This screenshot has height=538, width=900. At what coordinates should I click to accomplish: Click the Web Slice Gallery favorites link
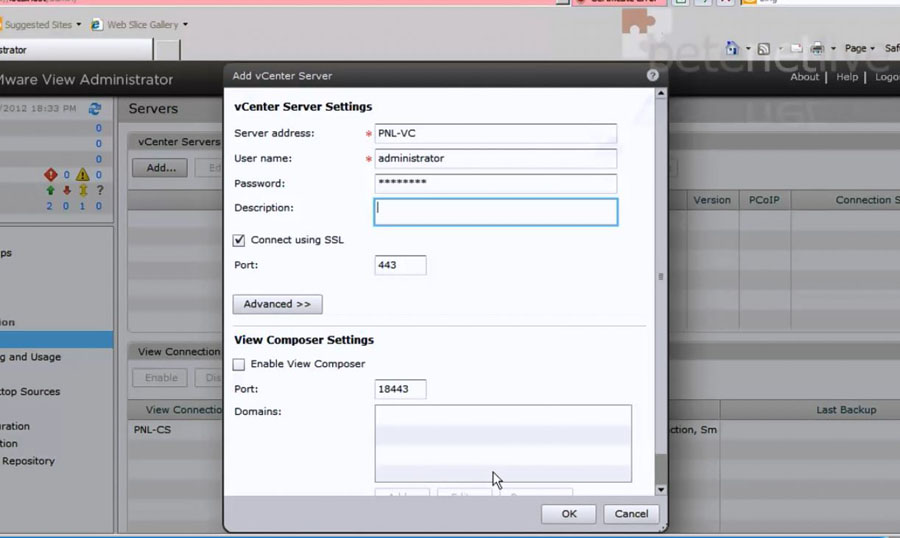pos(143,25)
